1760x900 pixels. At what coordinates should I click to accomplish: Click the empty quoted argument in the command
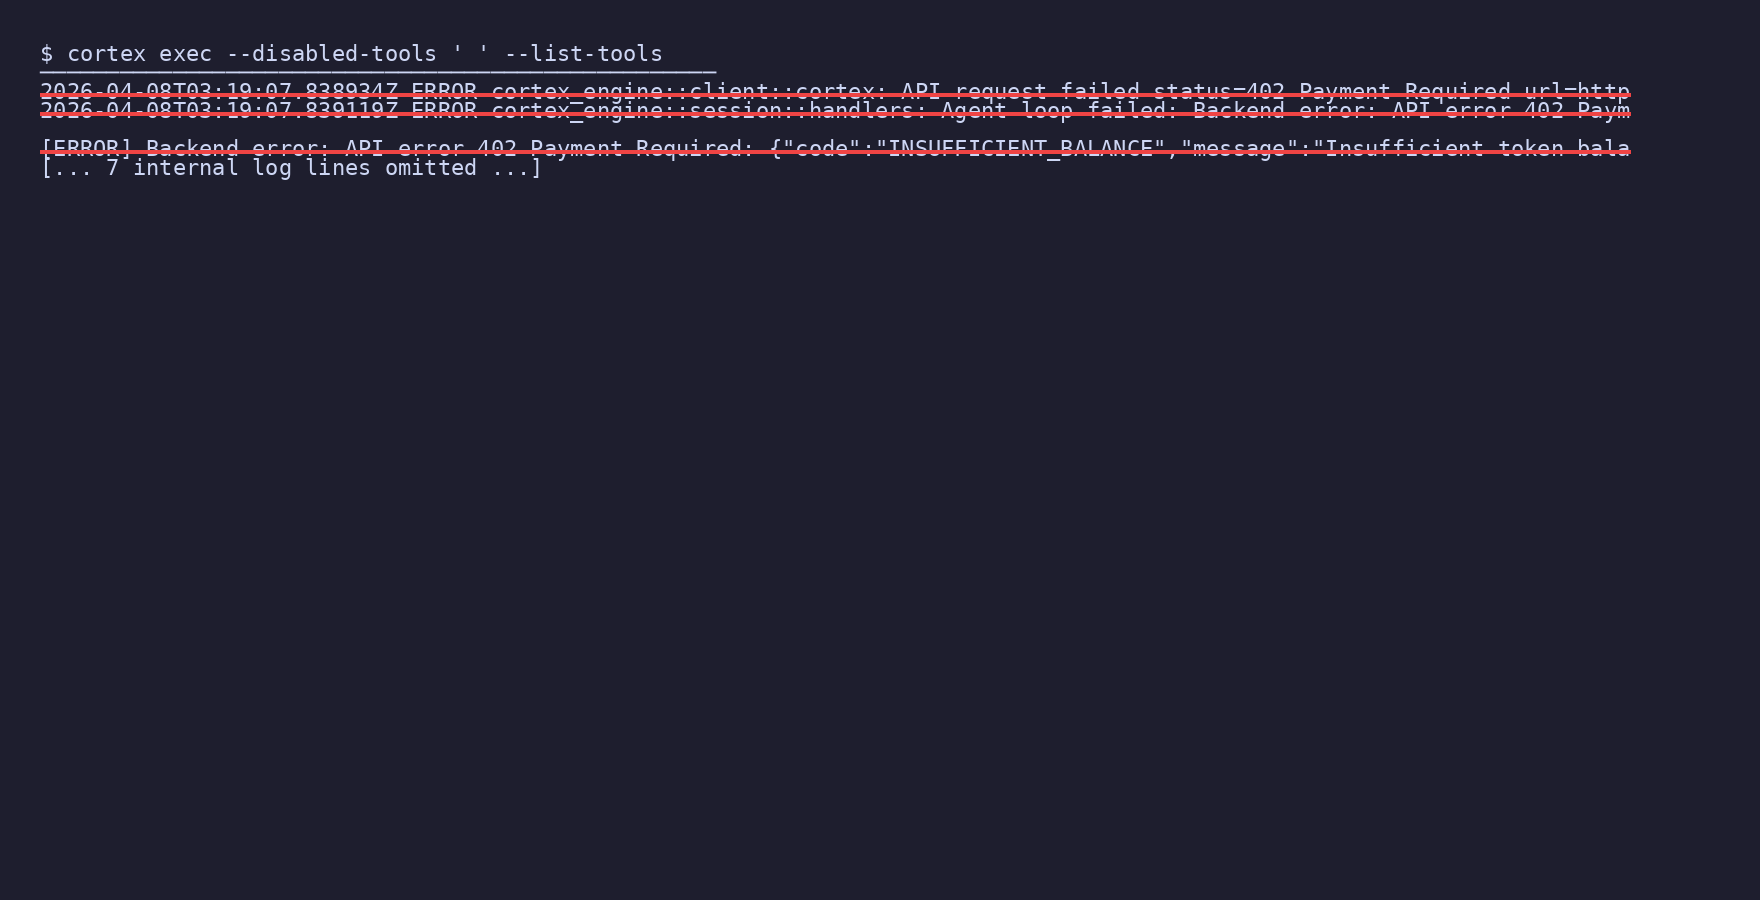click(x=470, y=54)
